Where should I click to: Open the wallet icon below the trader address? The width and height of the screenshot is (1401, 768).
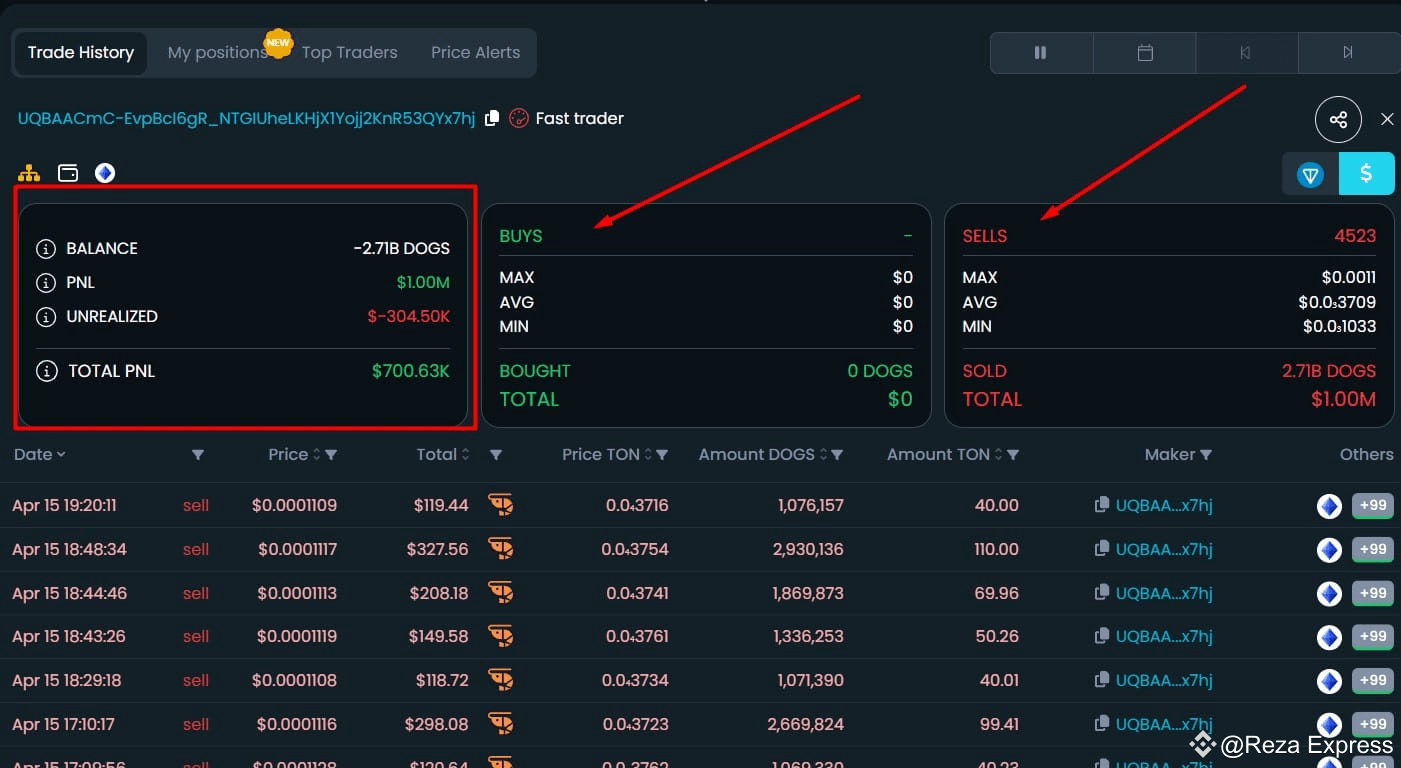pos(67,172)
